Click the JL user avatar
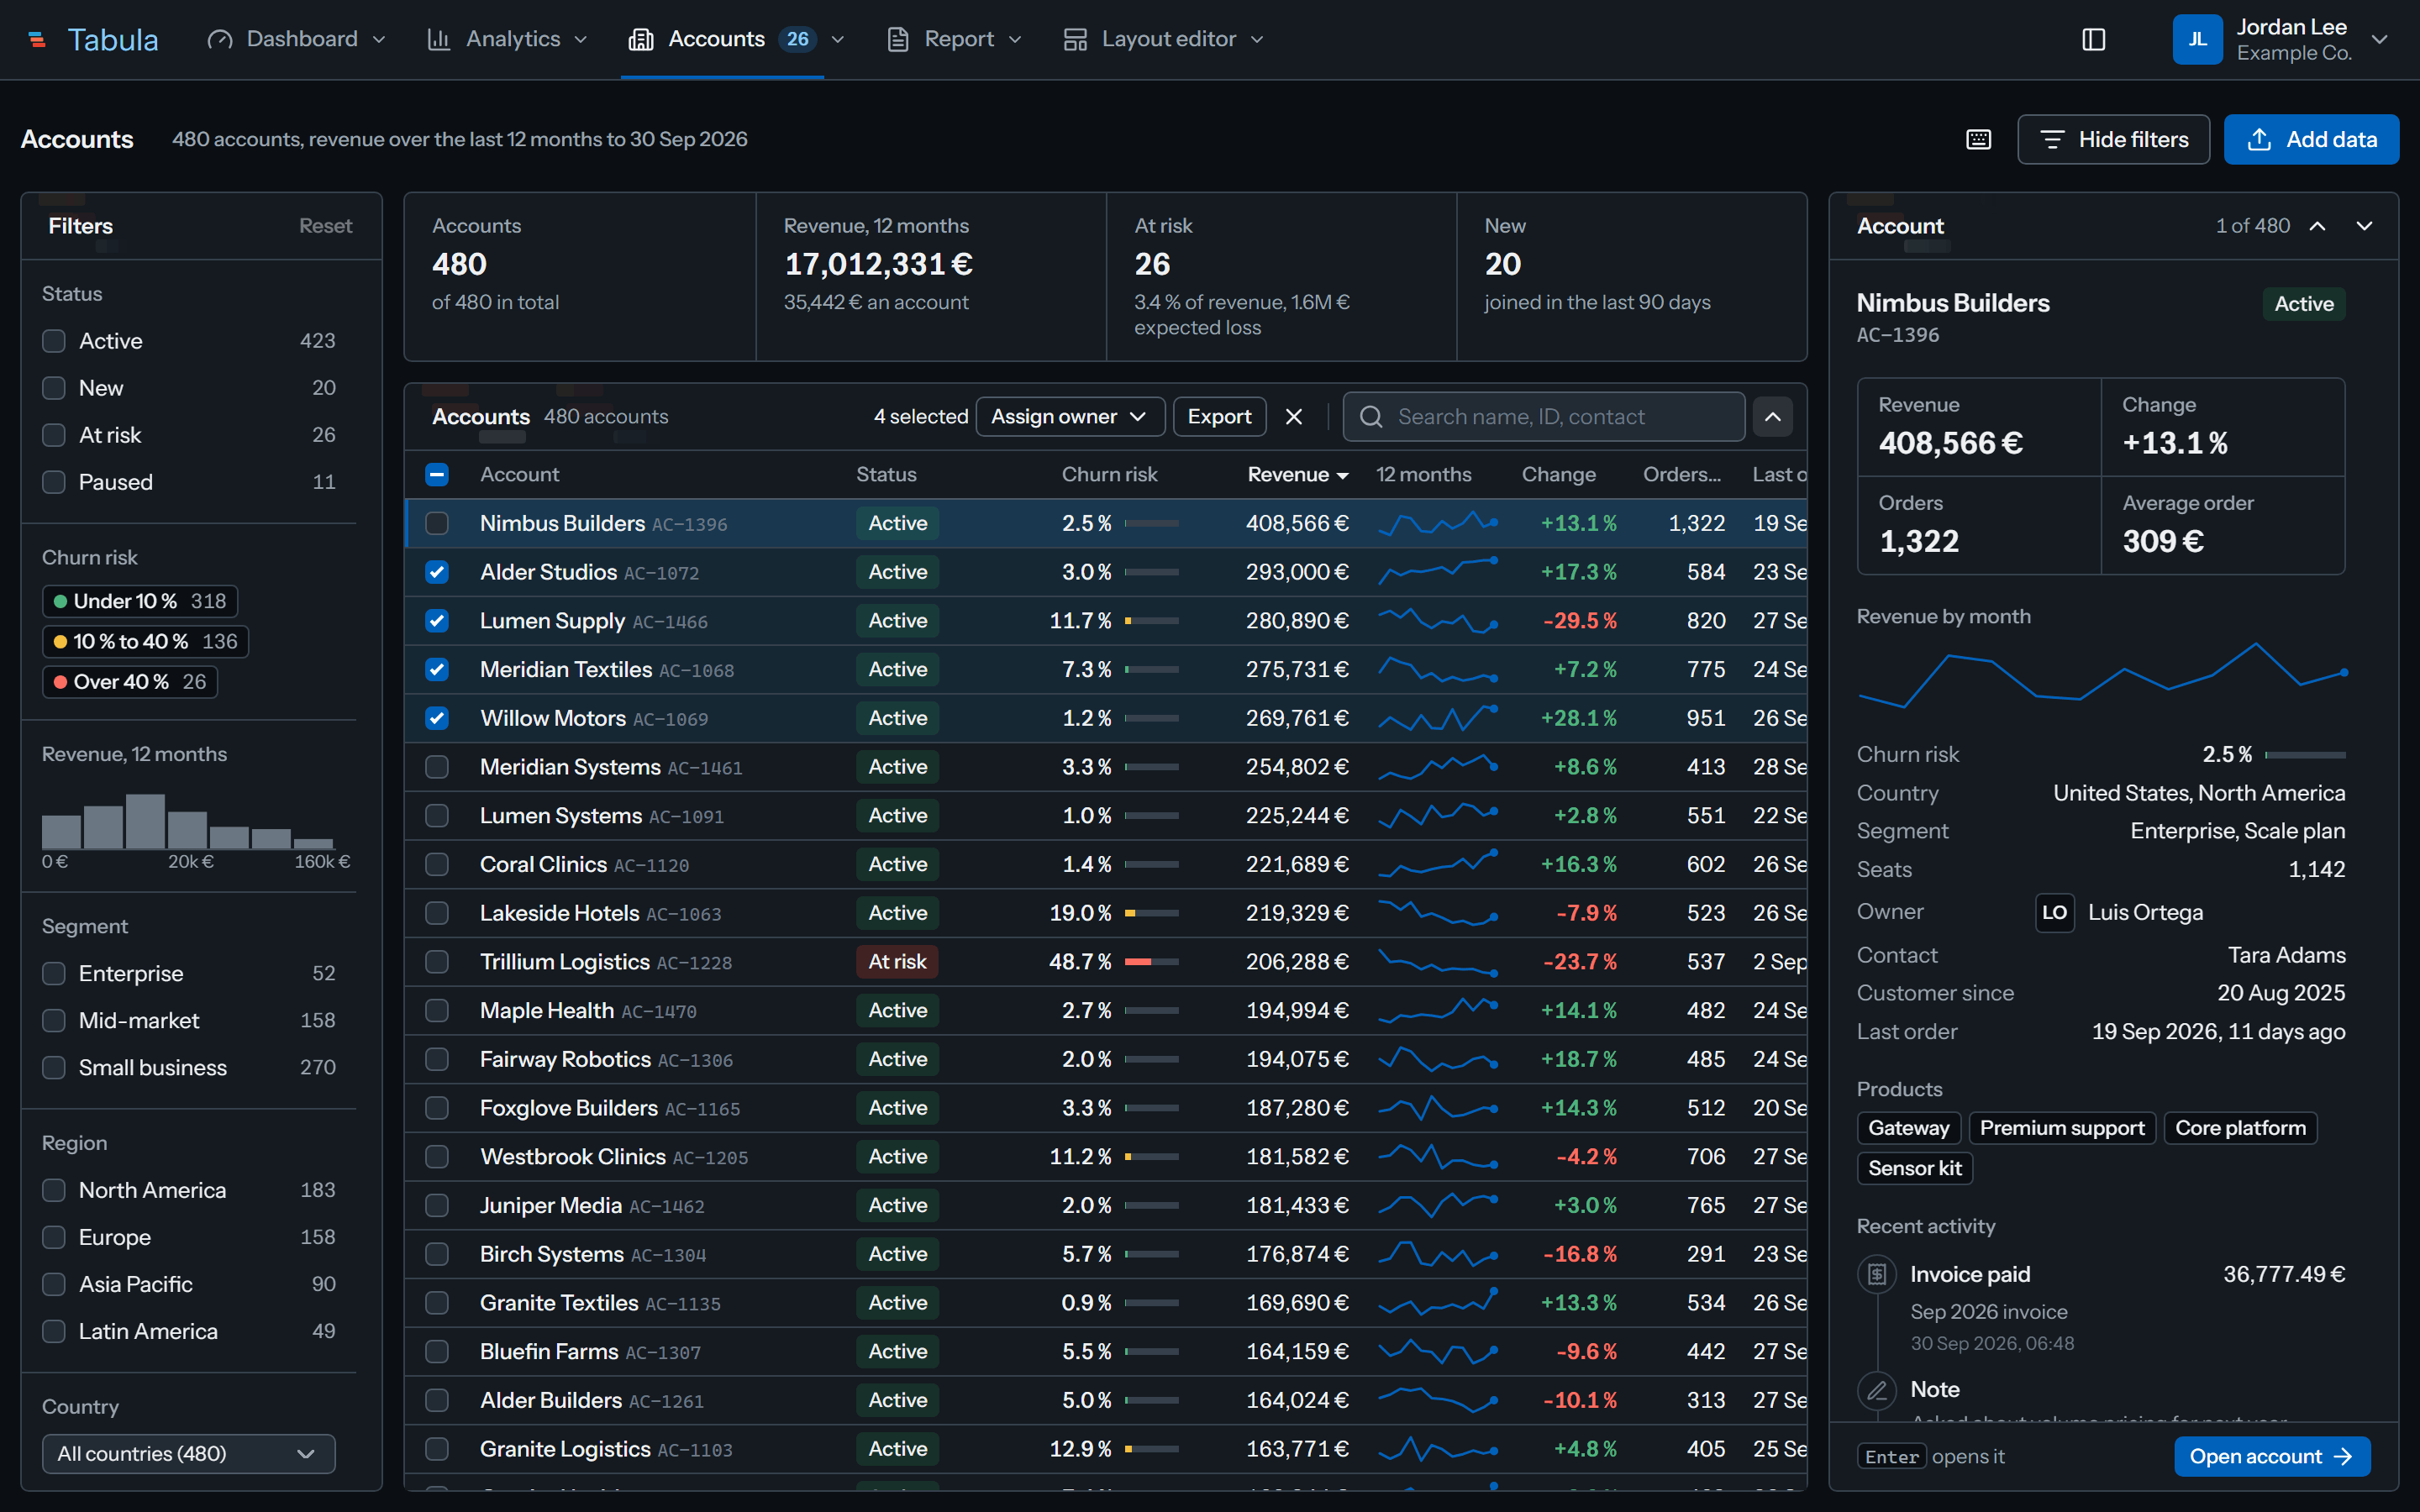 (x=2197, y=39)
